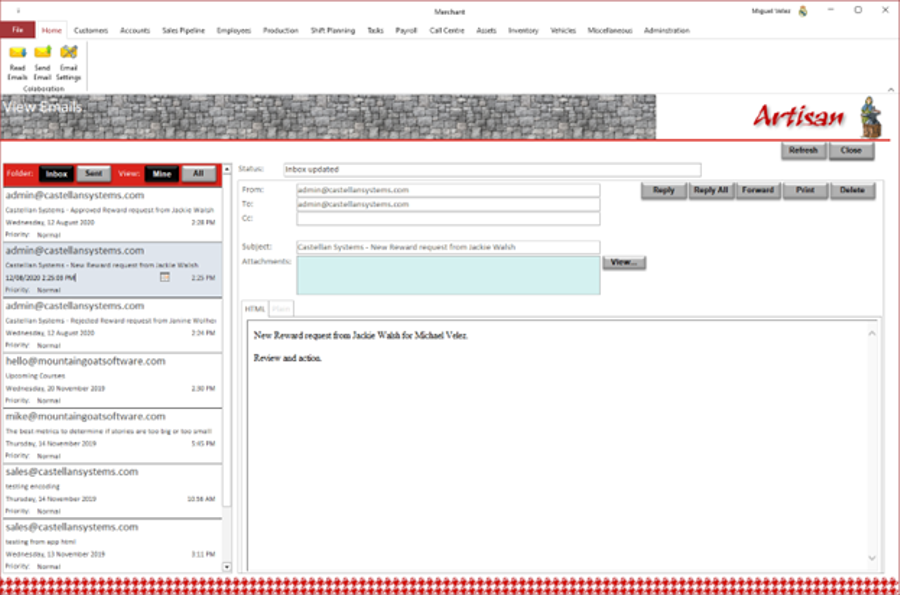Click the Attachments list box

point(448,275)
